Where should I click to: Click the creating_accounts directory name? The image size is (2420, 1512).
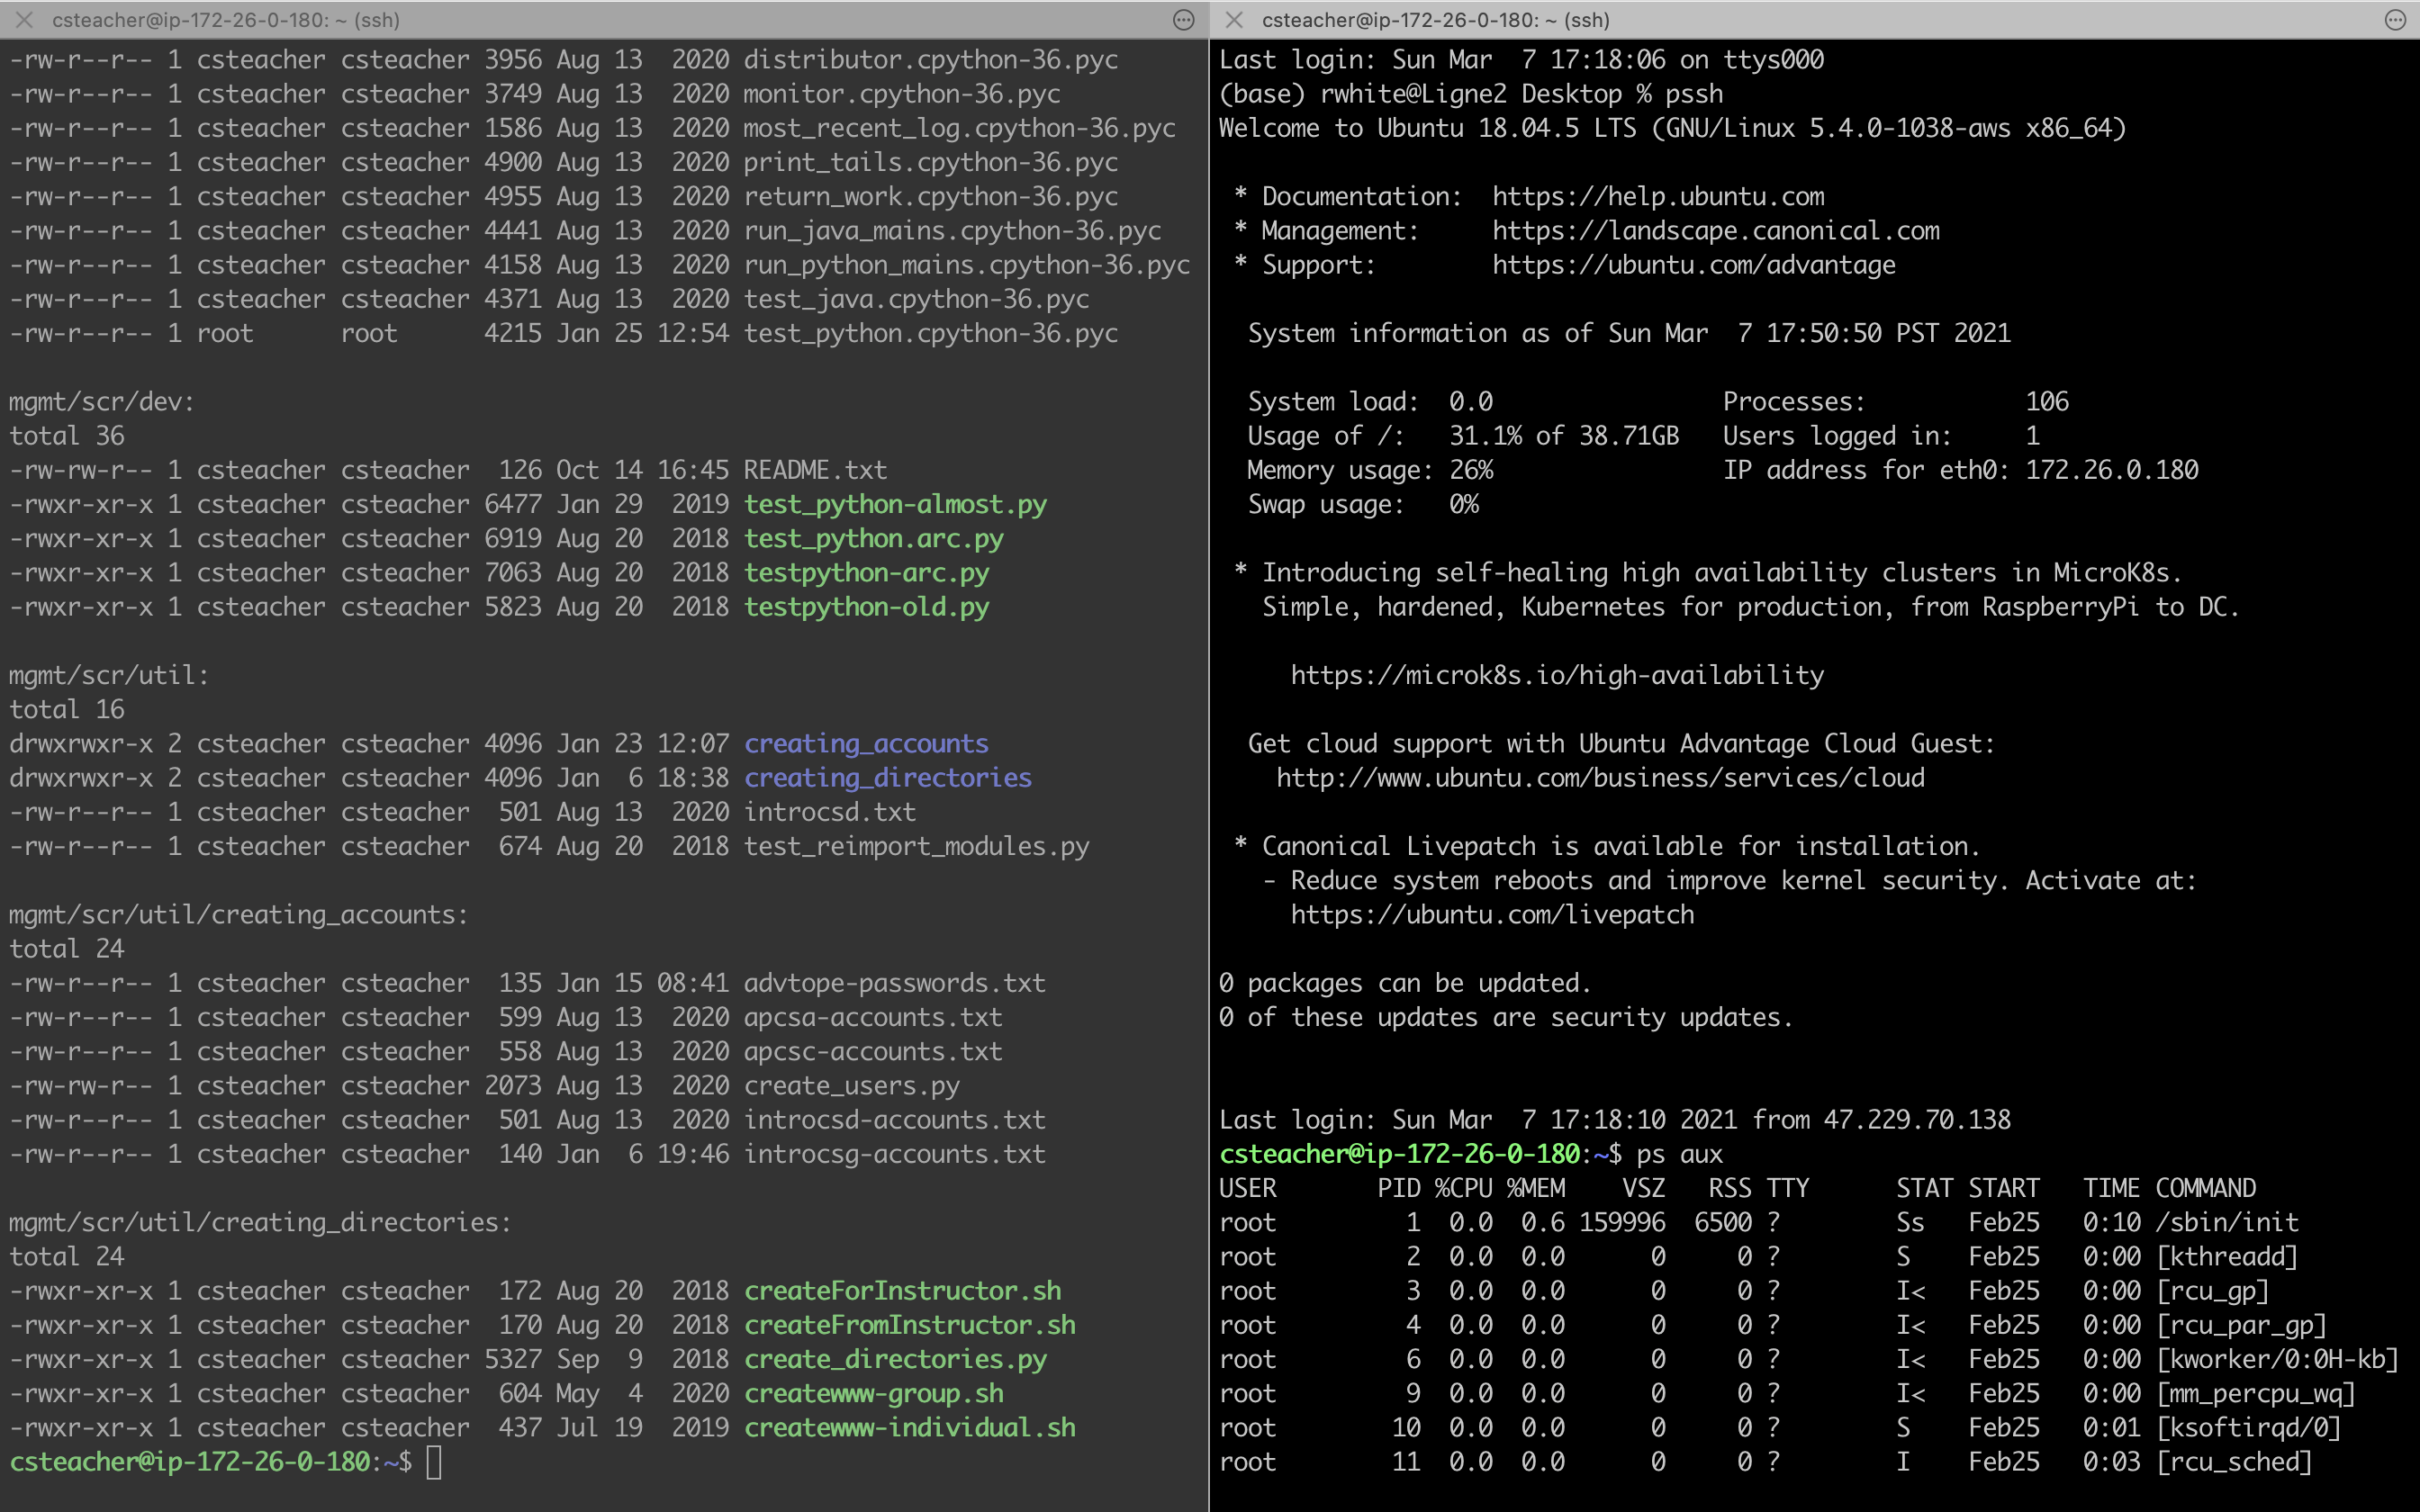click(x=865, y=744)
